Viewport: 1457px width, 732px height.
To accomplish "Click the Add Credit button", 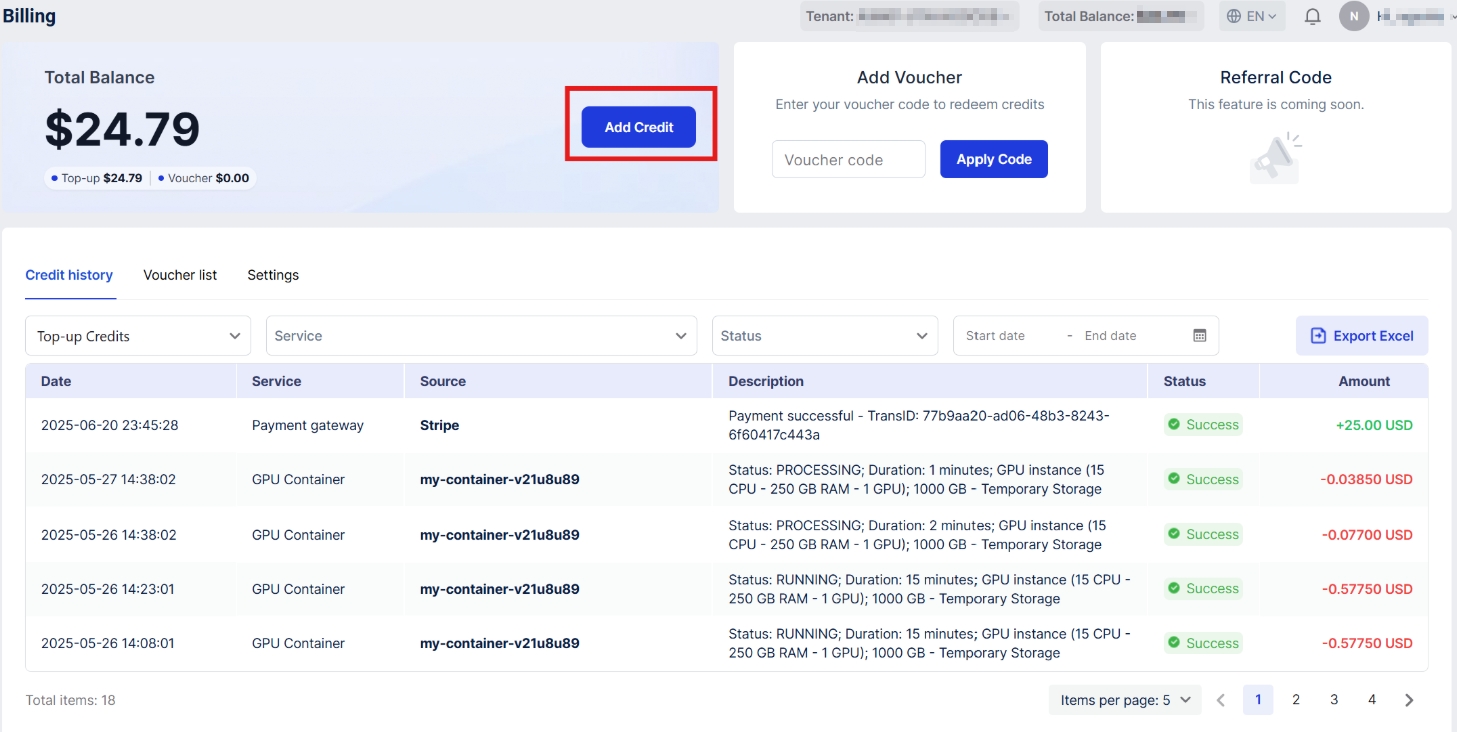I will pyautogui.click(x=639, y=127).
